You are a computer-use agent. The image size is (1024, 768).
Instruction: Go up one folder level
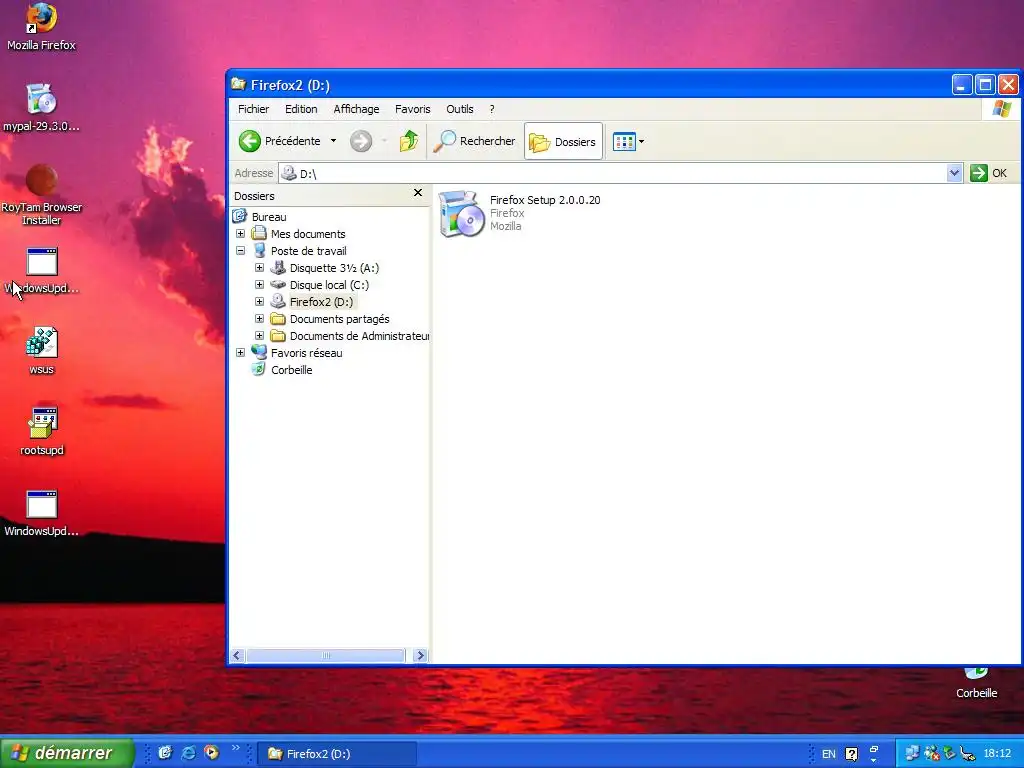[409, 141]
